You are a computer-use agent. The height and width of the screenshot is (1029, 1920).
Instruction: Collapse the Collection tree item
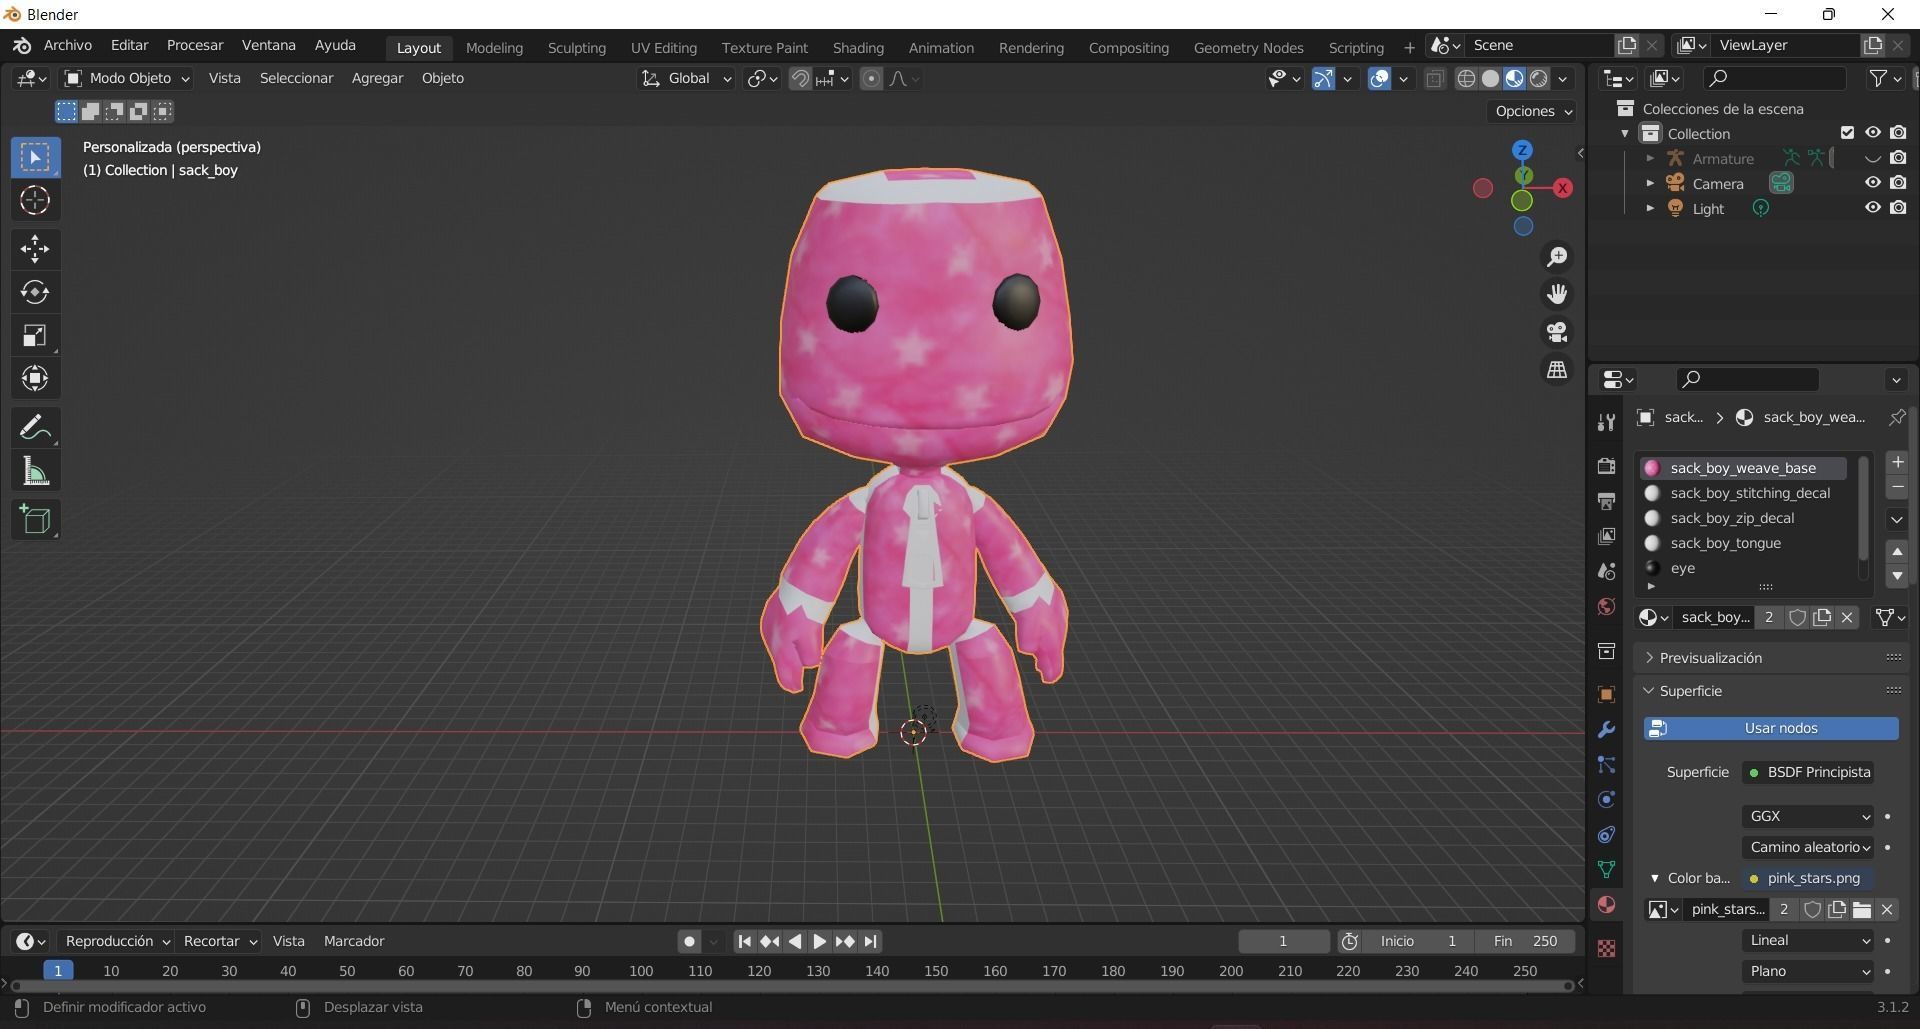pos(1625,133)
